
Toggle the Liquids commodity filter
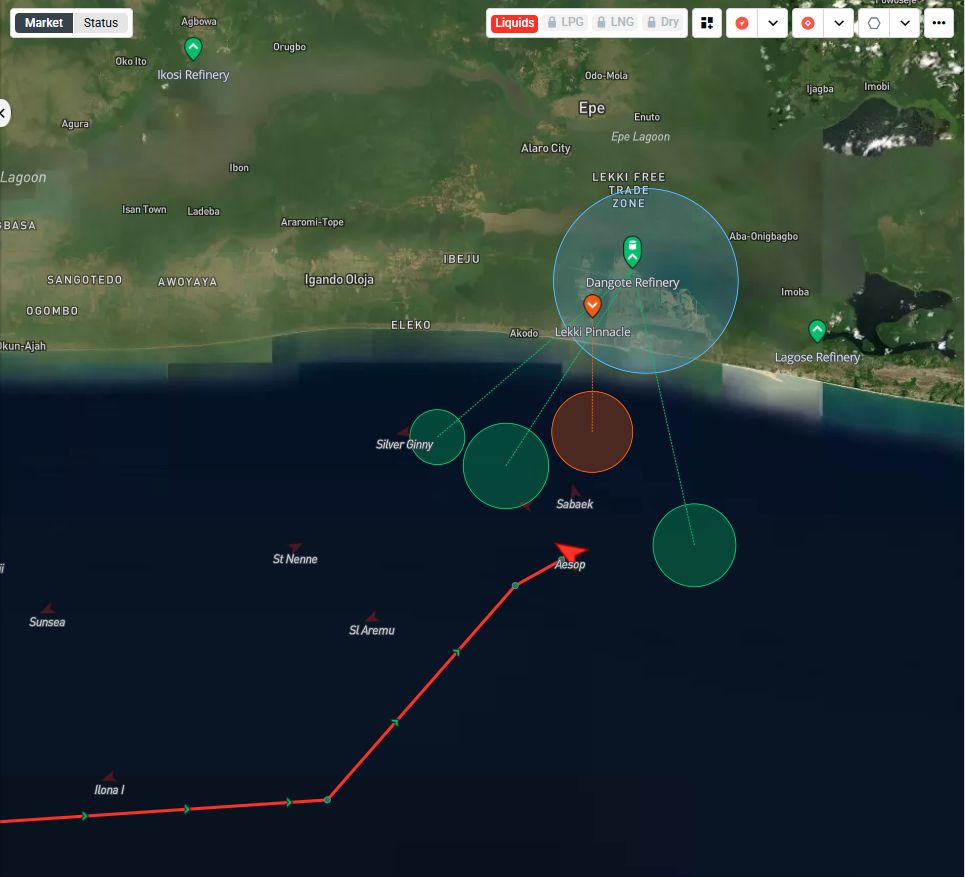pyautogui.click(x=515, y=23)
